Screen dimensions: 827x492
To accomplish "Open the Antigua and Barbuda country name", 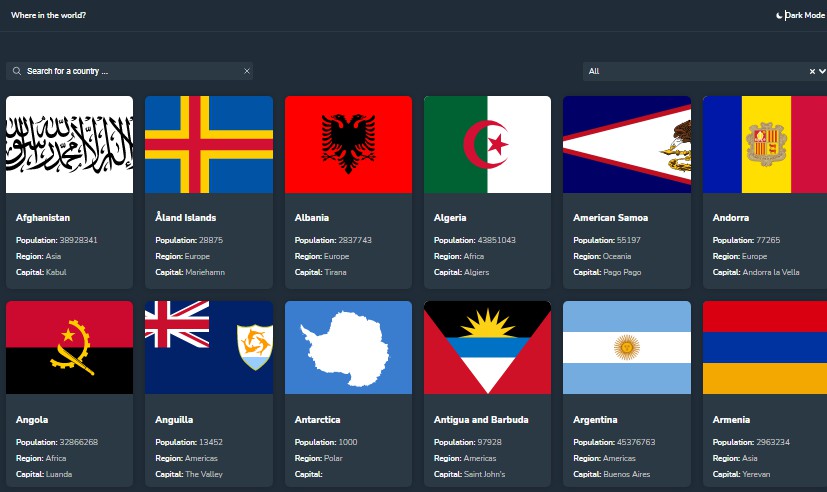I will 481,420.
